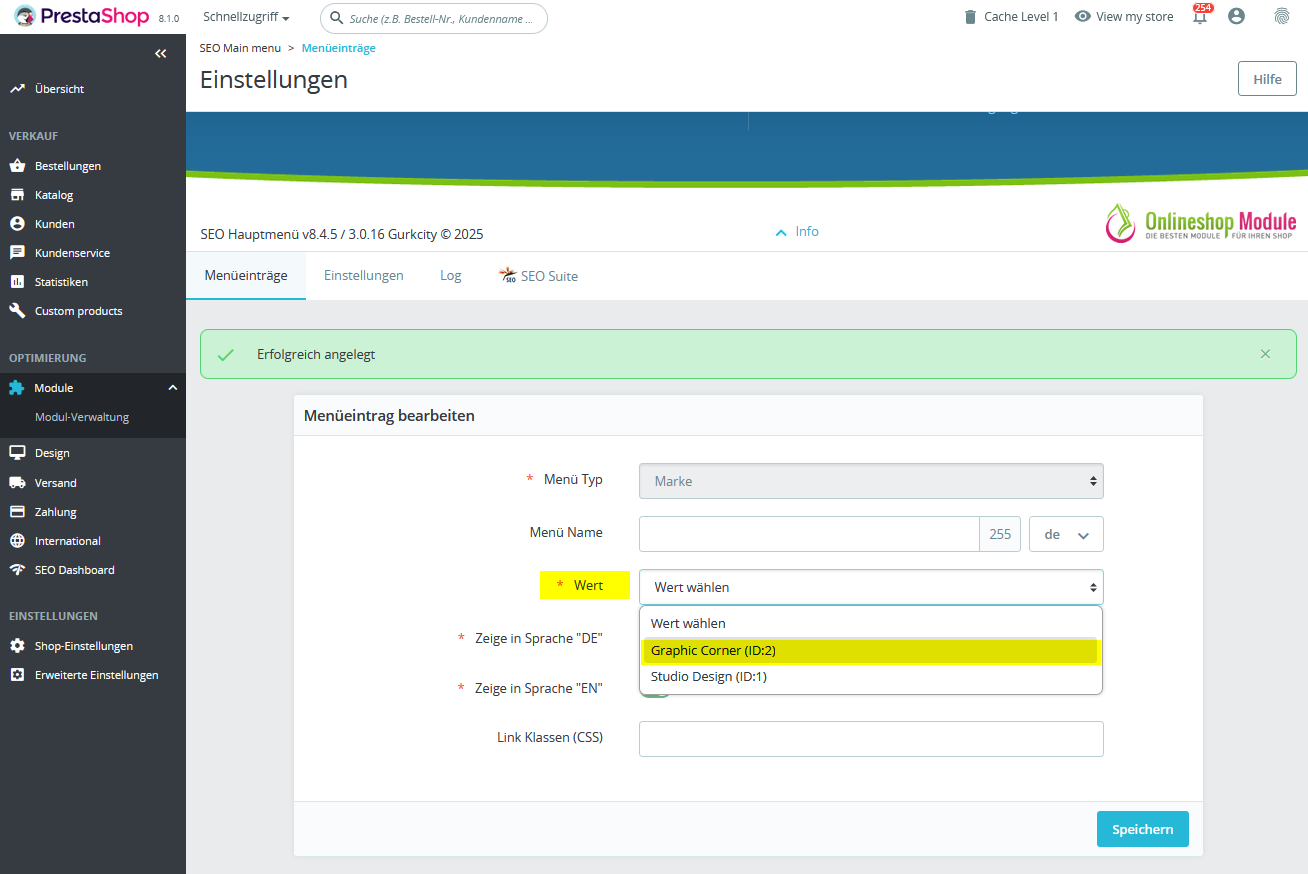Click the Wert wählen select box
The image size is (1308, 874).
click(x=871, y=587)
